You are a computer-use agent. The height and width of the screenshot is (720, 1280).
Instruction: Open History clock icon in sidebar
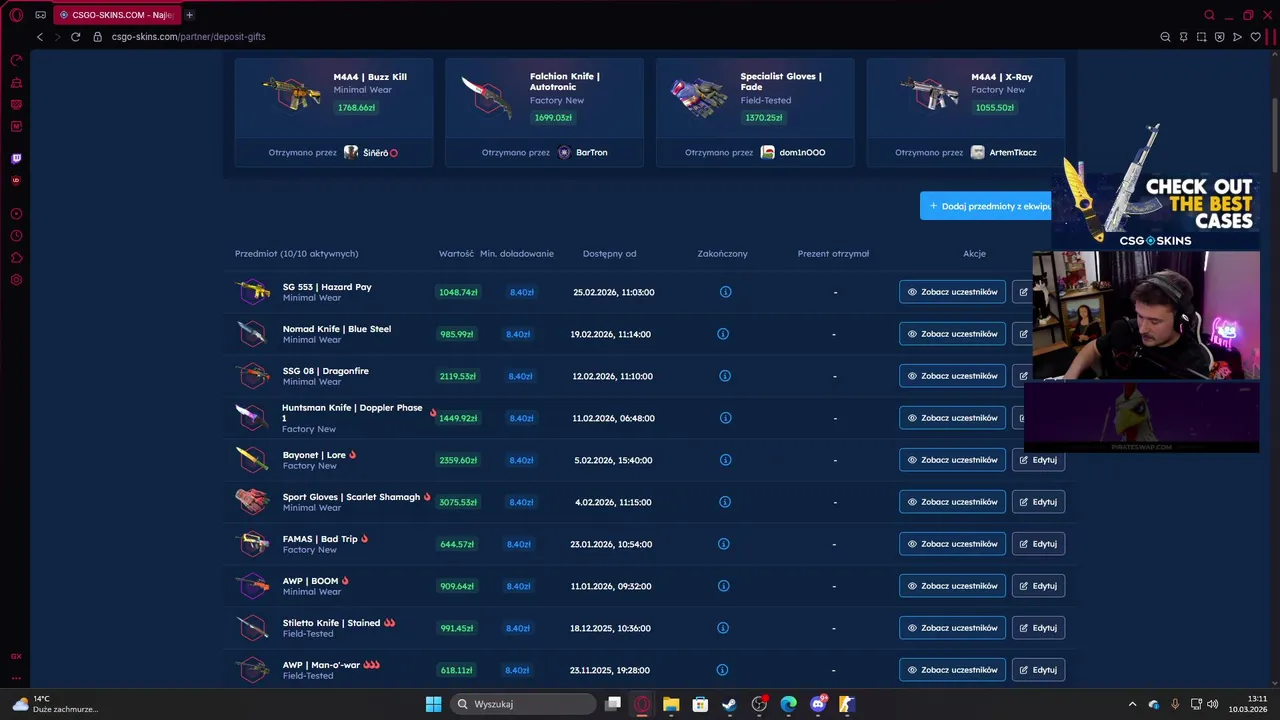pyautogui.click(x=16, y=236)
